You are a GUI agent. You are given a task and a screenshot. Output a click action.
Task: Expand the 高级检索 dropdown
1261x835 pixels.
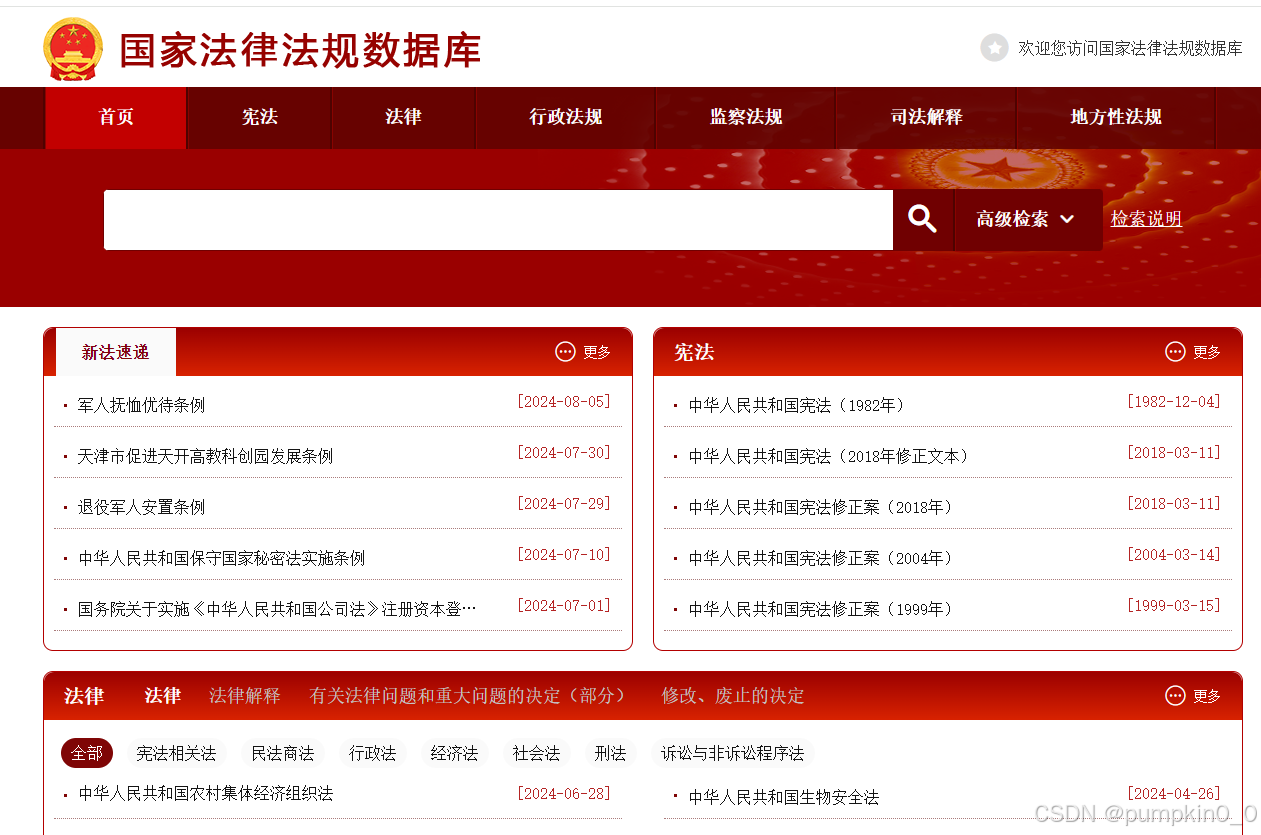click(x=1027, y=219)
